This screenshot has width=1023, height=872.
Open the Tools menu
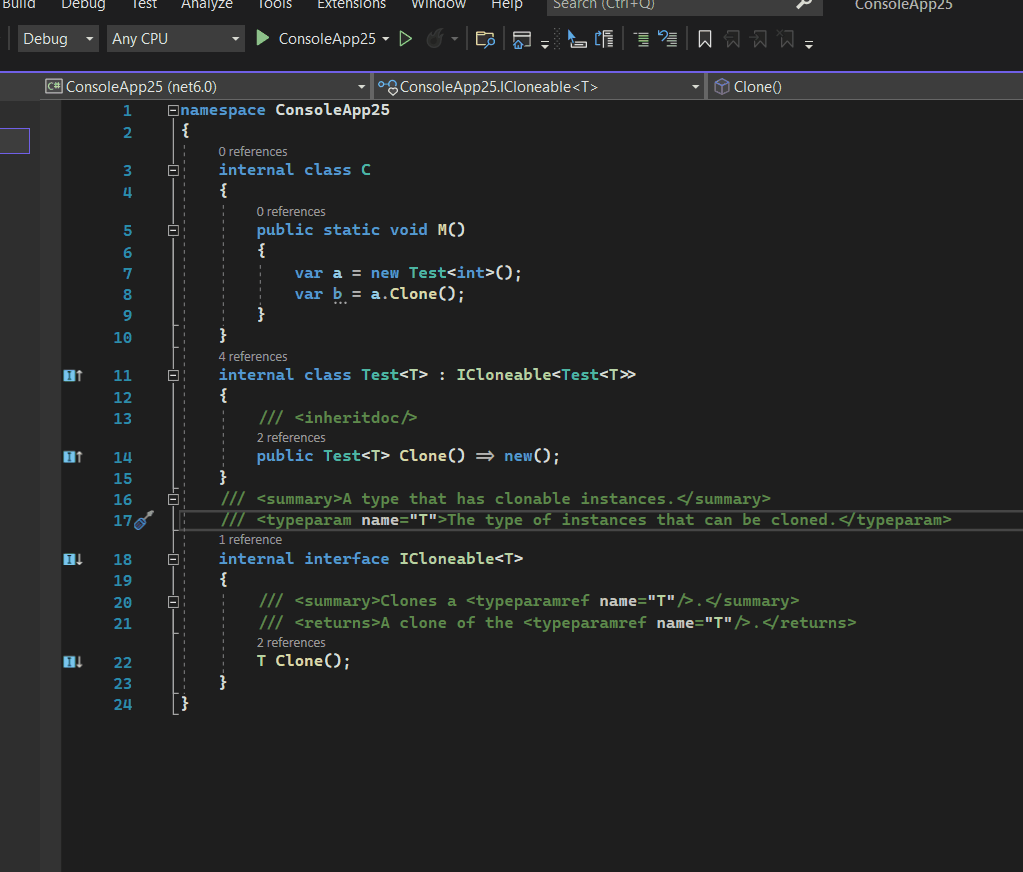(x=275, y=4)
